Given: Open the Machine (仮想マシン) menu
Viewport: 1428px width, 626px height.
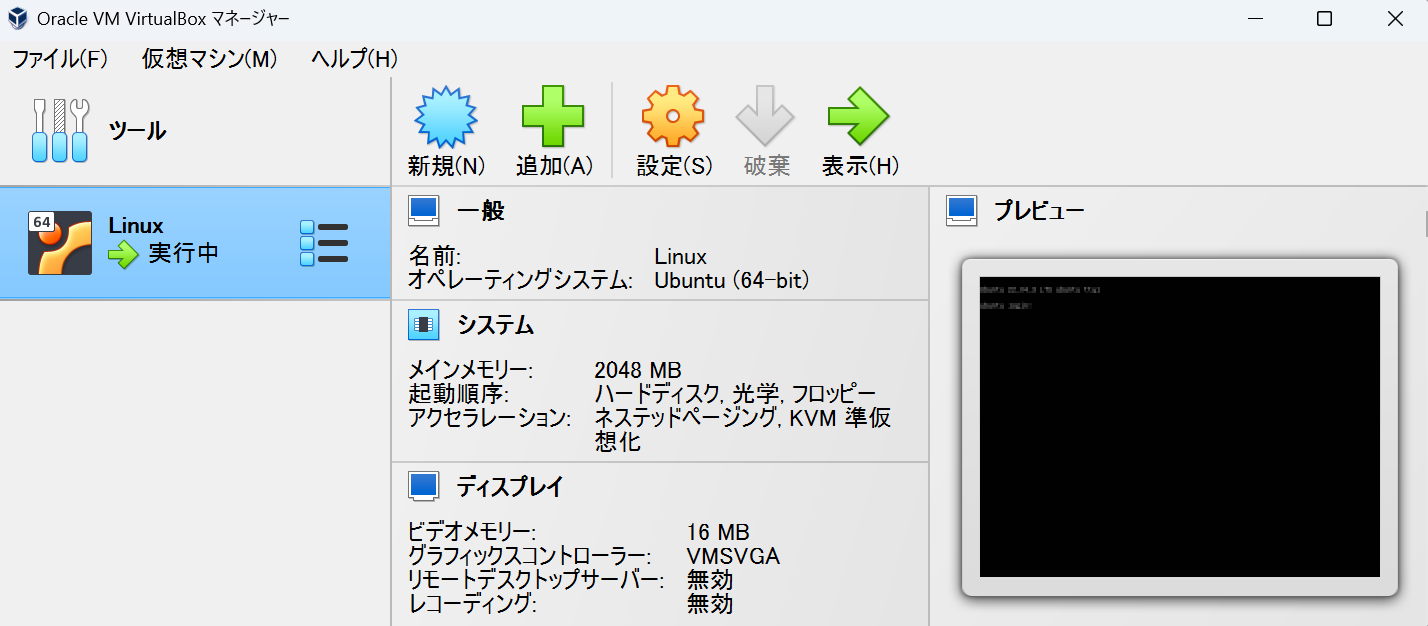Looking at the screenshot, I should pos(209,58).
